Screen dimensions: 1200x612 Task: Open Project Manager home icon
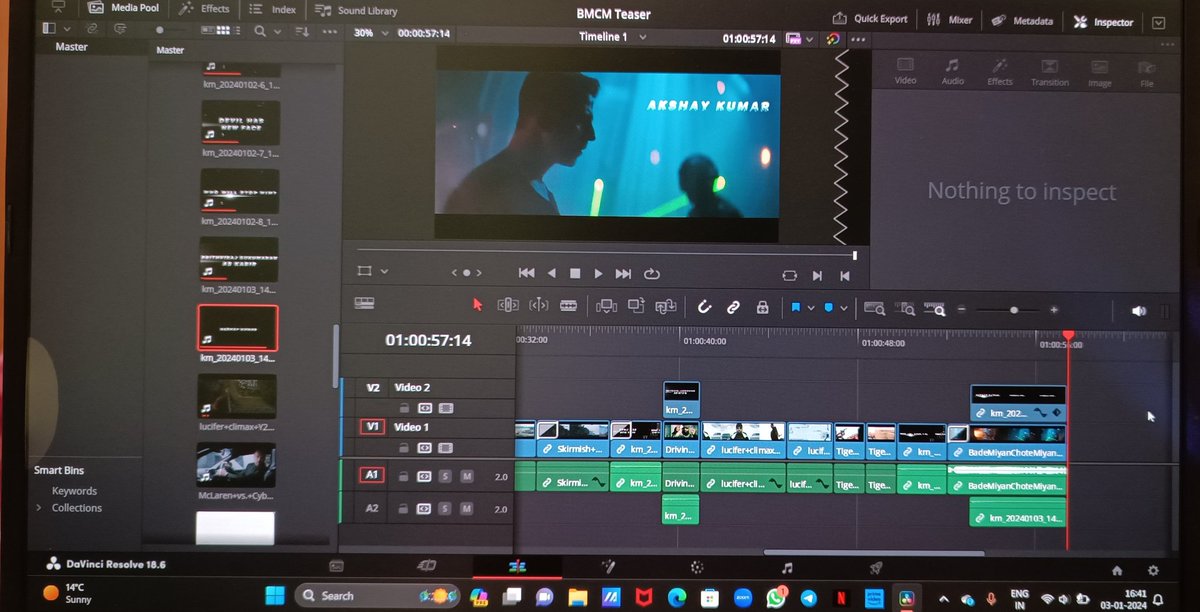click(x=1117, y=570)
